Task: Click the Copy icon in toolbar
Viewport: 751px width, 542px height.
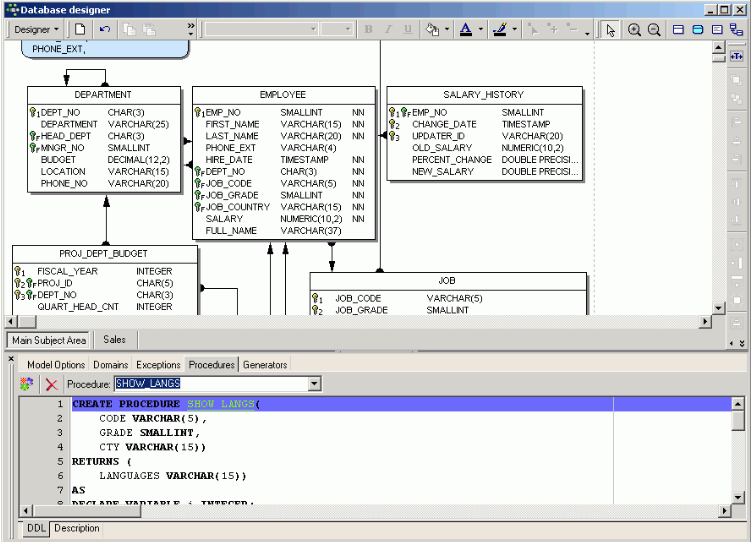Action: (129, 30)
